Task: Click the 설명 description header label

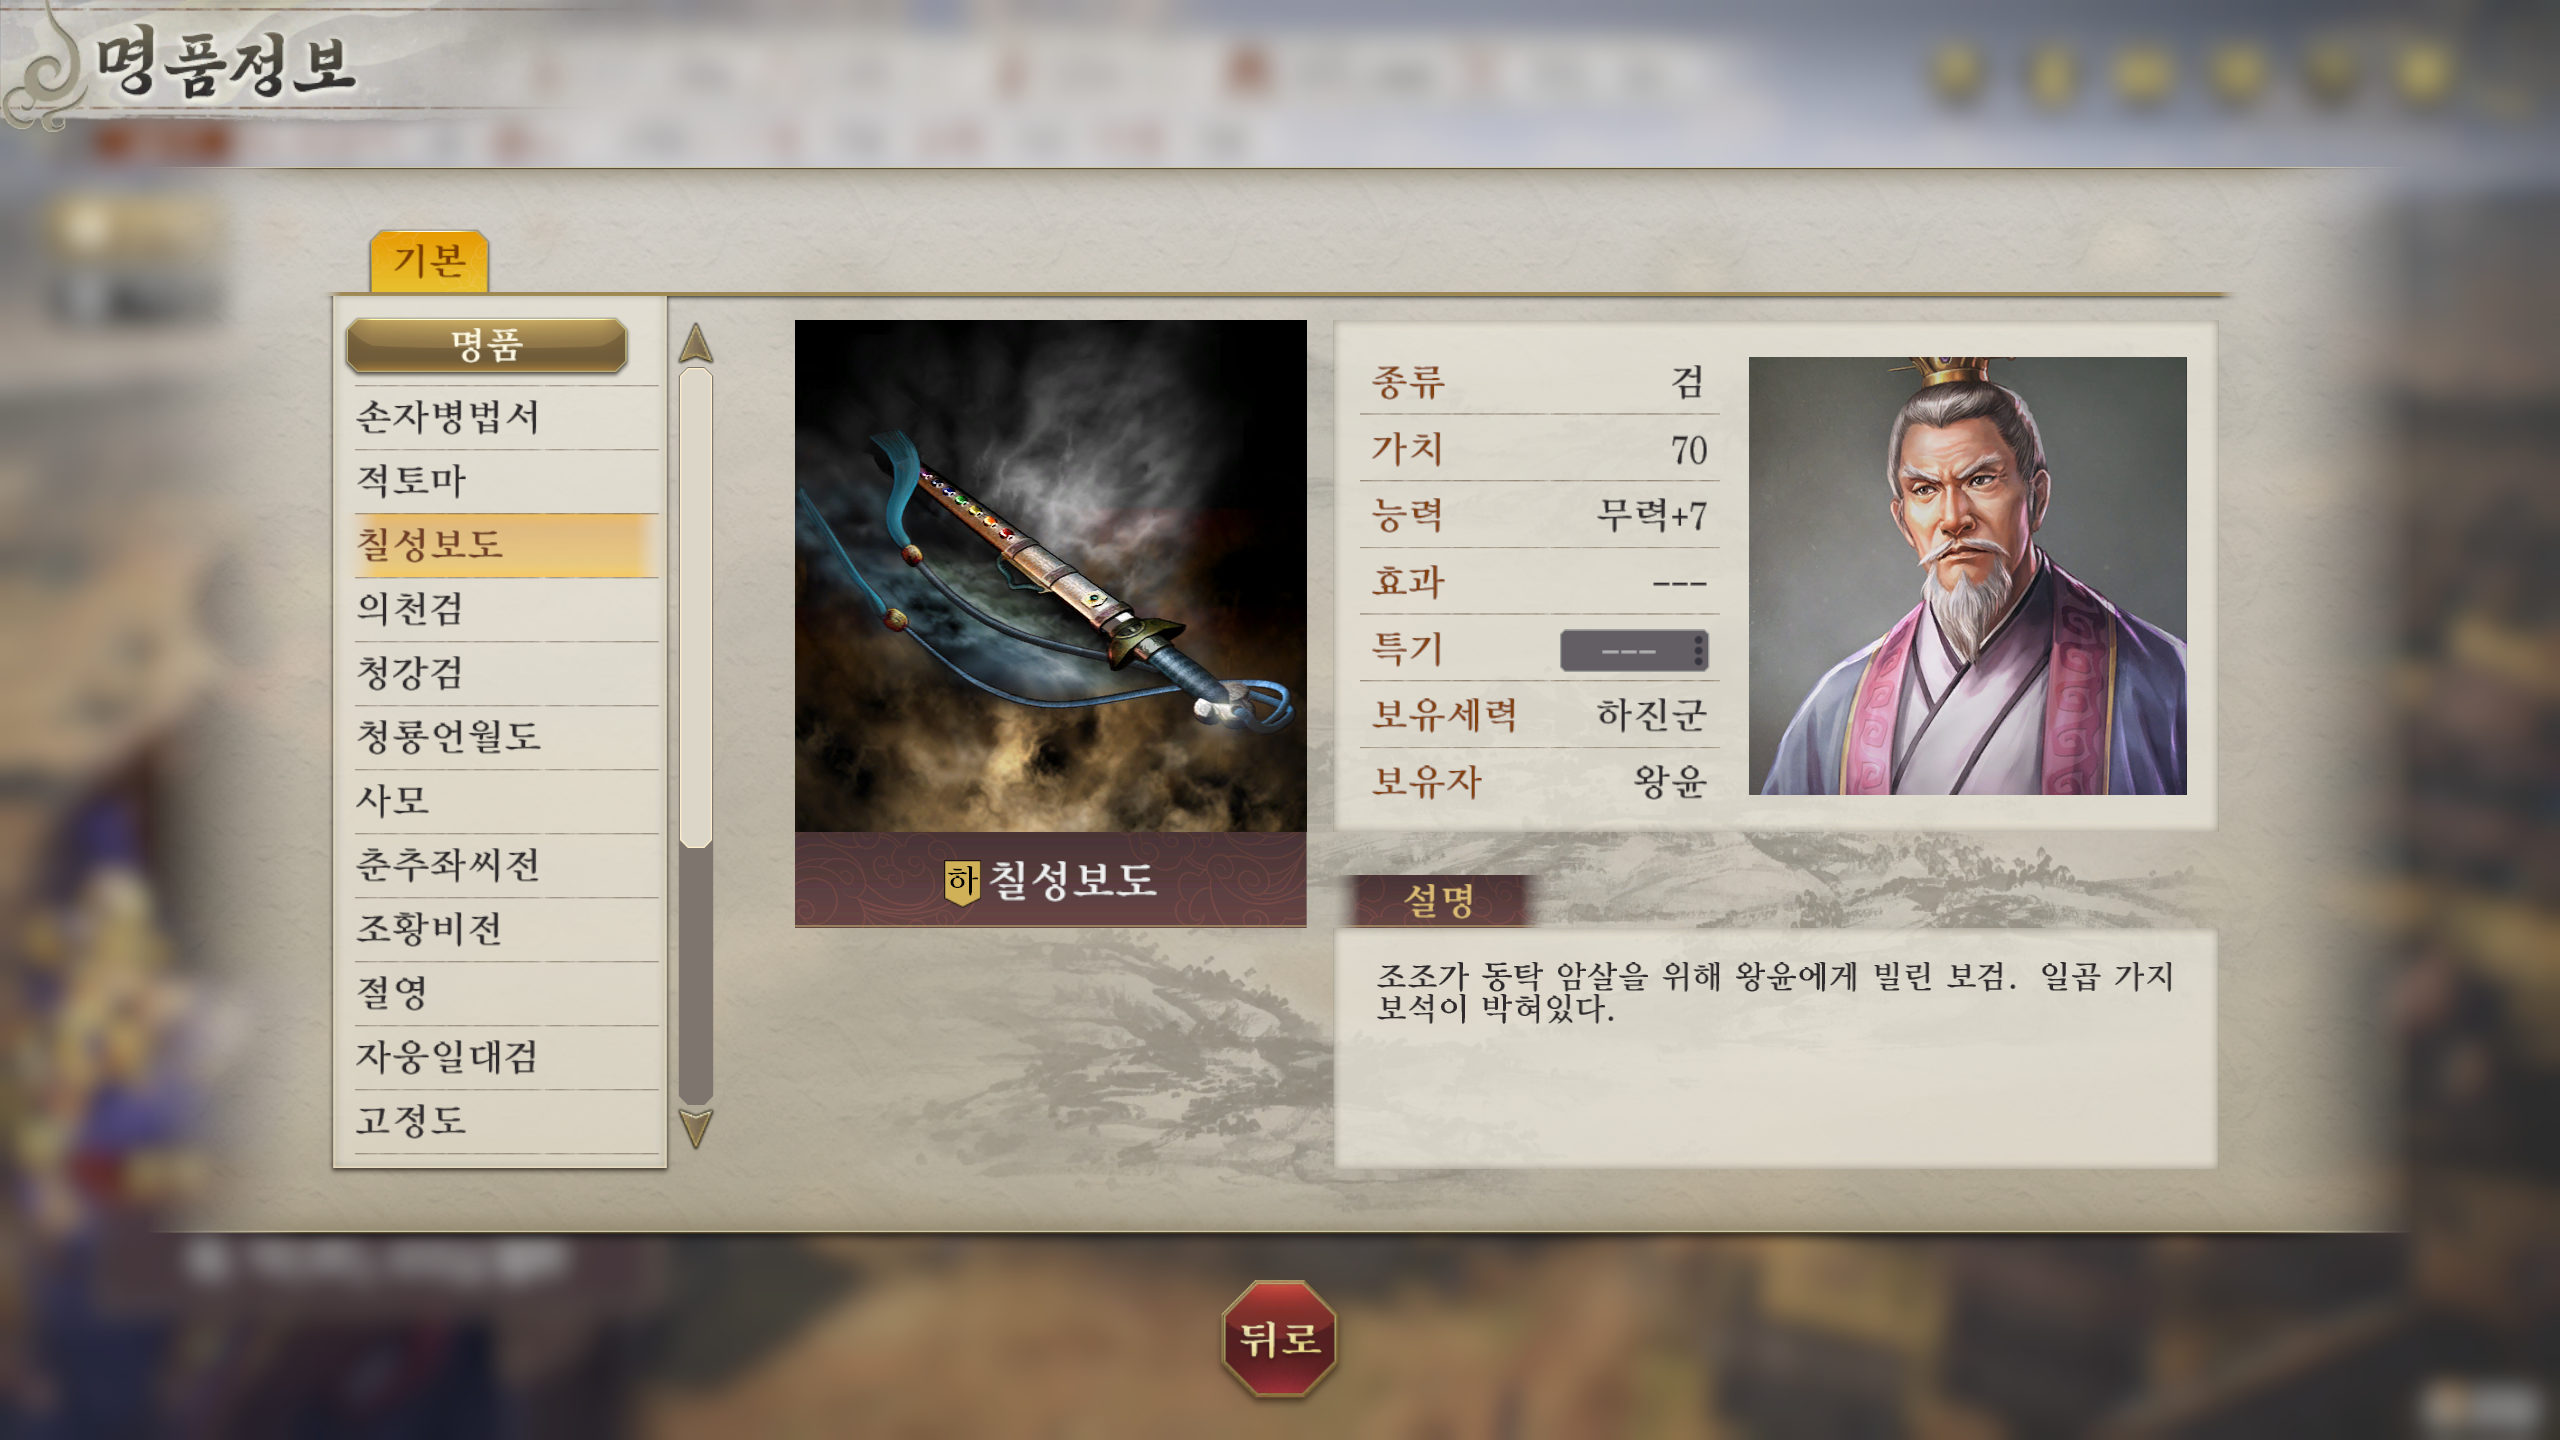Action: pos(1439,900)
